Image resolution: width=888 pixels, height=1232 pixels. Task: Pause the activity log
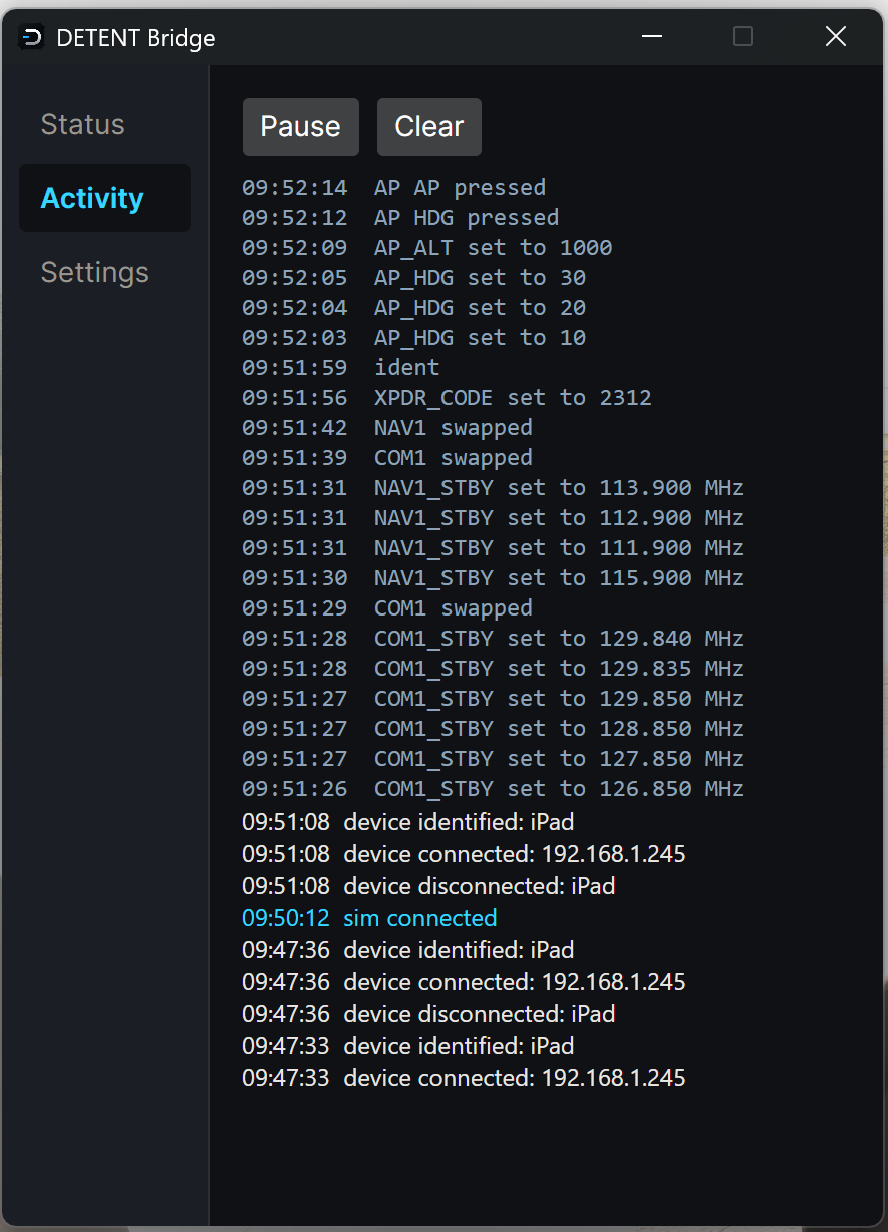(300, 126)
